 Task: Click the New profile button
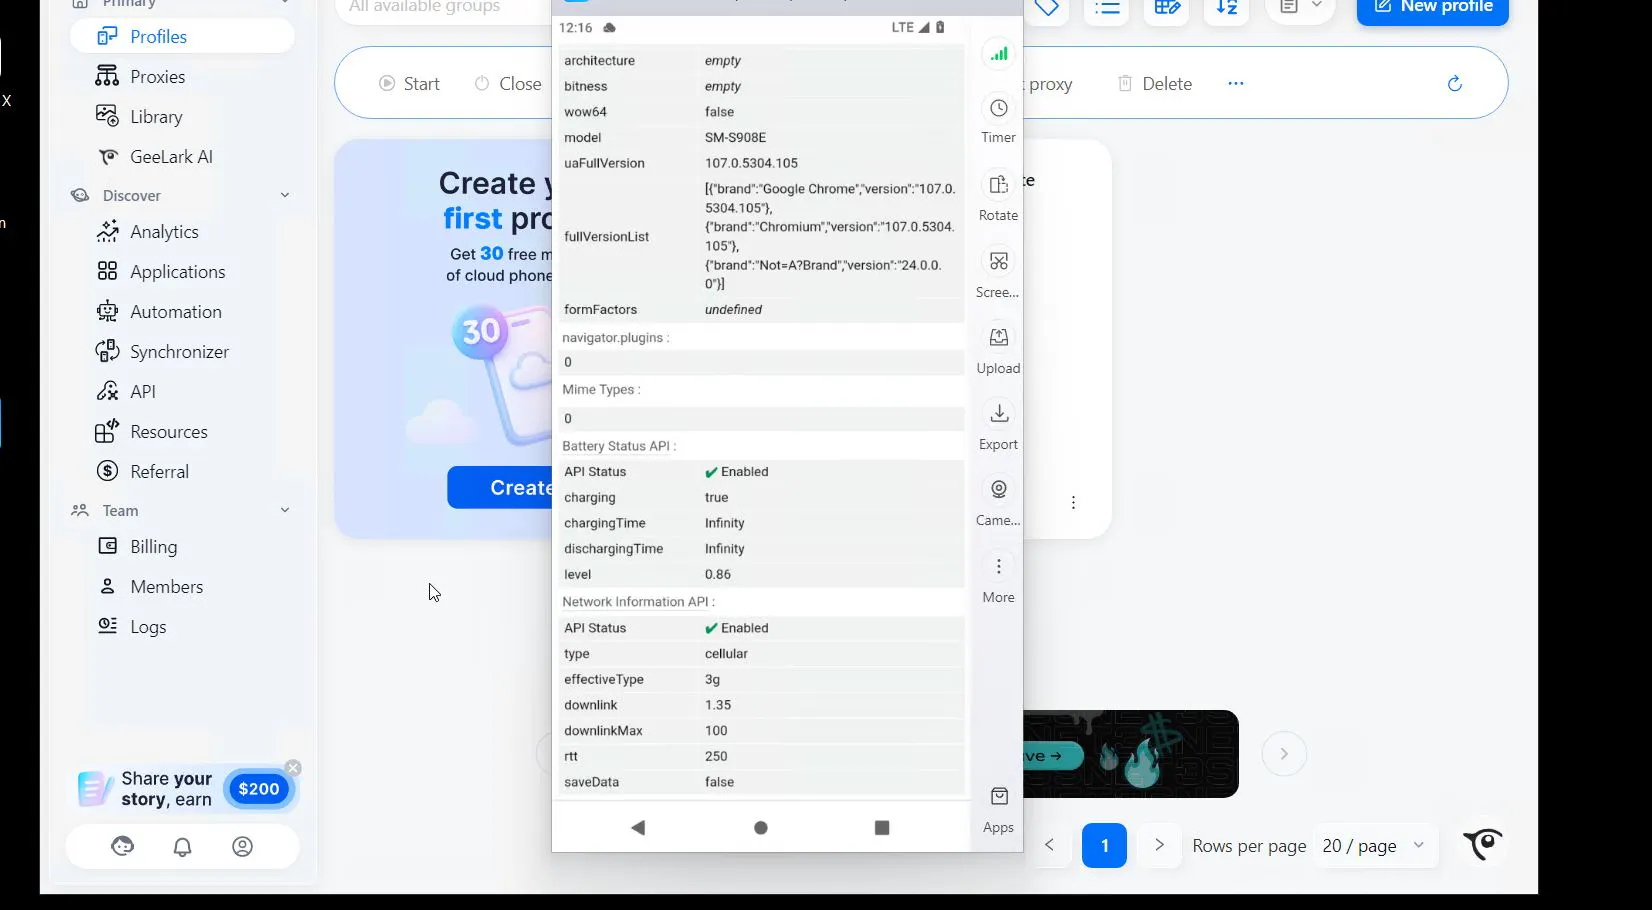1433,8
